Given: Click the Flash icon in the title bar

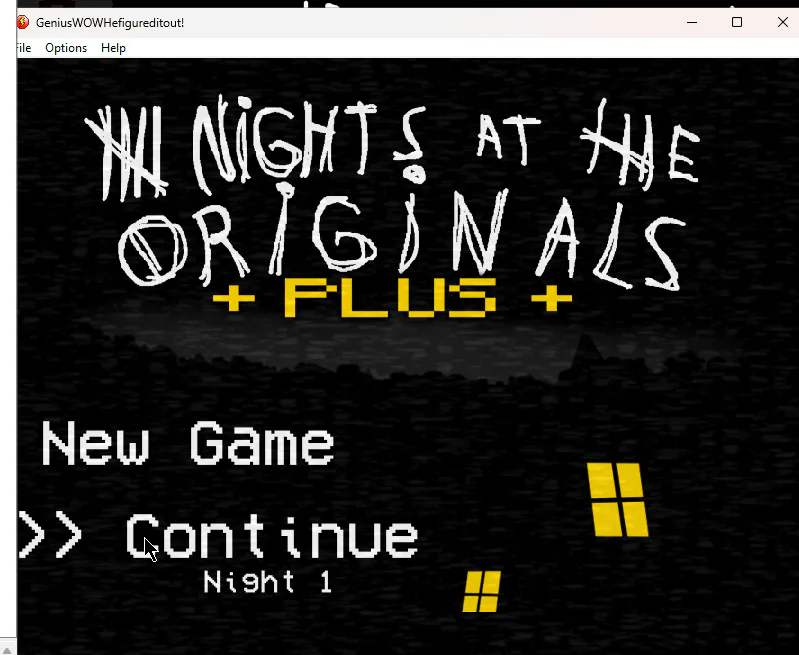Looking at the screenshot, I should pyautogui.click(x=22, y=22).
